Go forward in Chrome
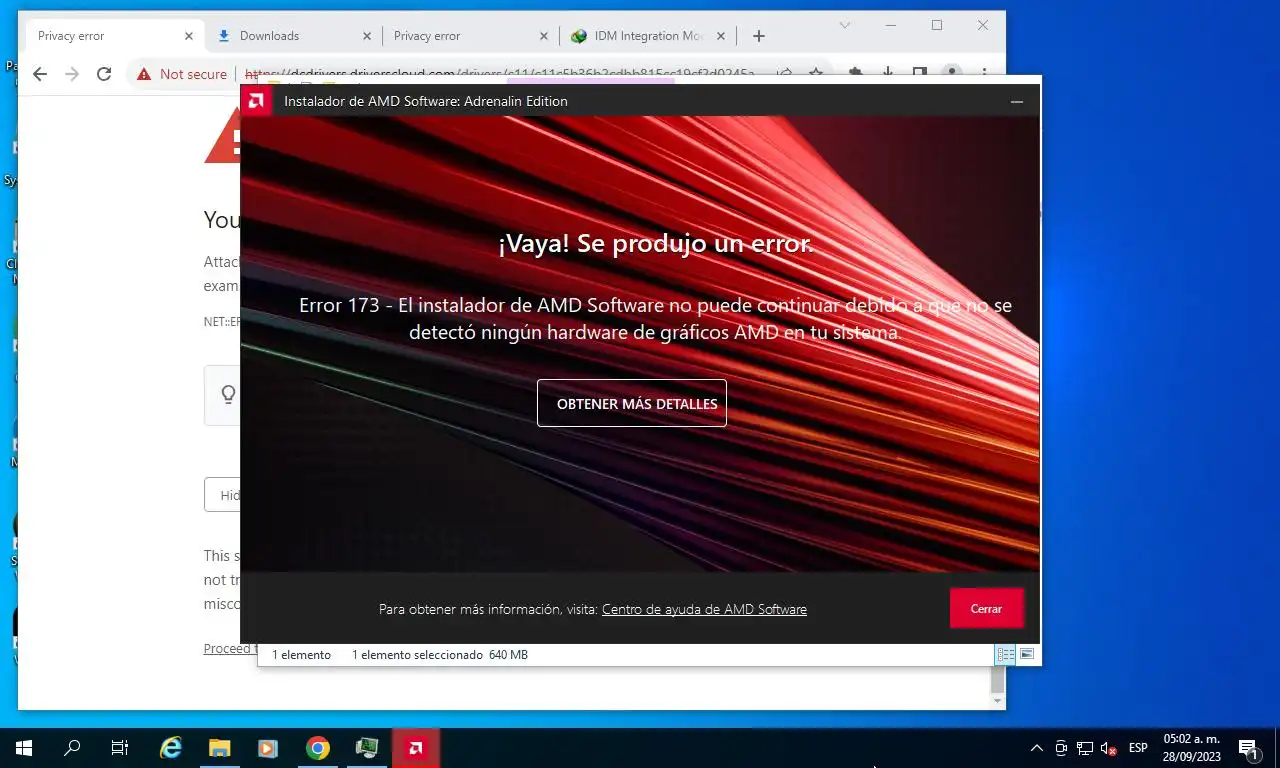 72,74
